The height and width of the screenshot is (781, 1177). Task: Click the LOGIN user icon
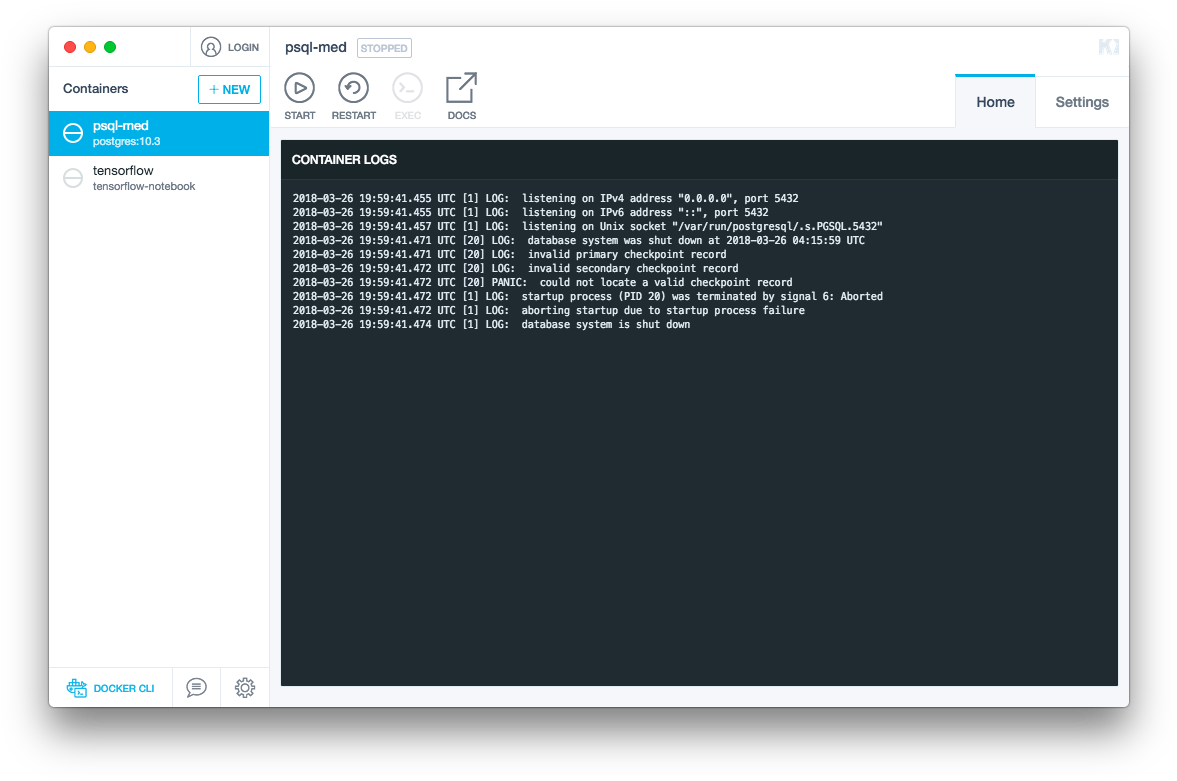pyautogui.click(x=211, y=47)
